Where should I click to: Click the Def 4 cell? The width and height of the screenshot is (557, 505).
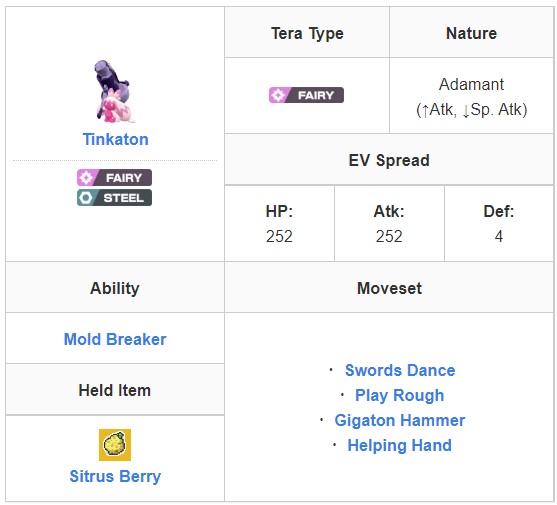tap(499, 224)
